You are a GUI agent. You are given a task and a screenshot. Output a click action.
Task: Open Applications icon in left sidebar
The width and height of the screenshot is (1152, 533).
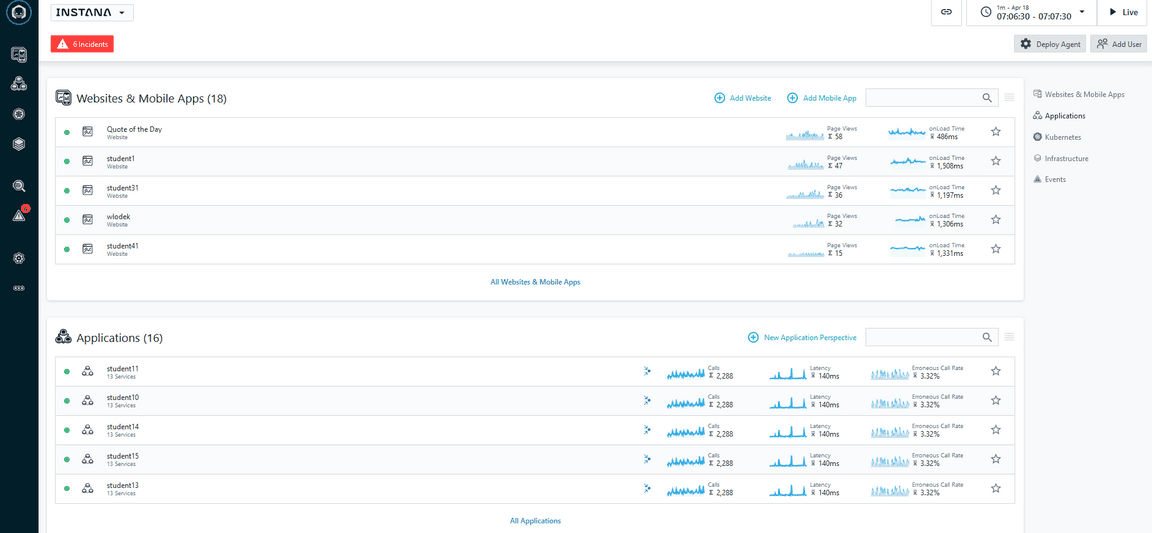19,84
